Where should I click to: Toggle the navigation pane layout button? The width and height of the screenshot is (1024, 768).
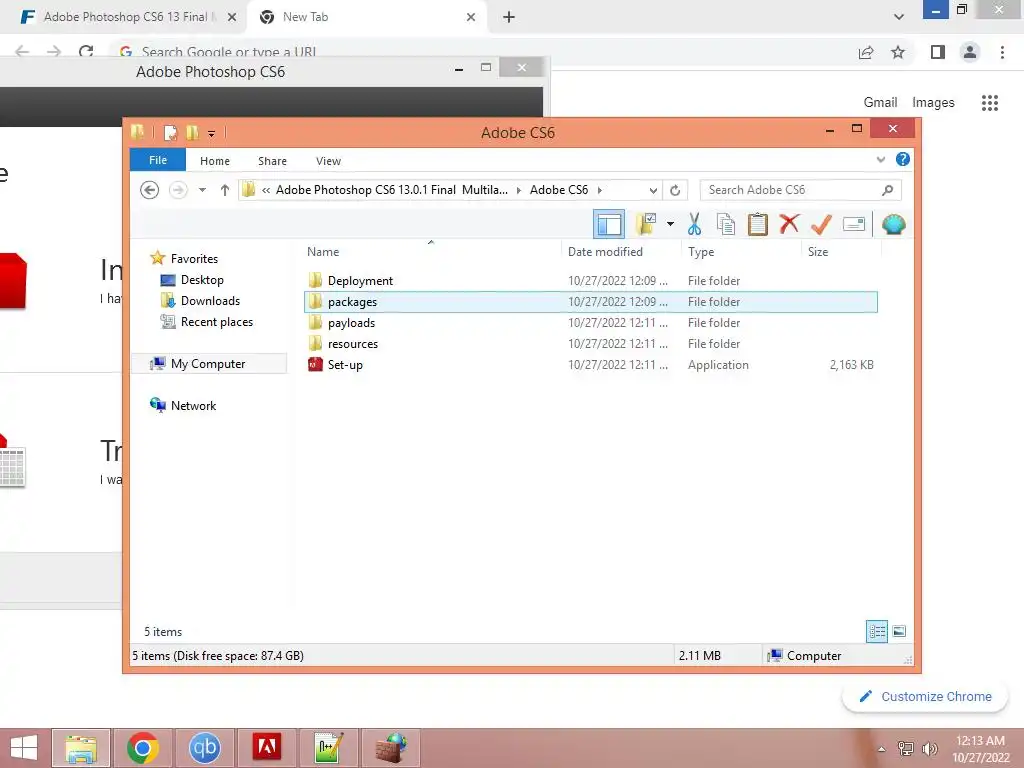pyautogui.click(x=609, y=225)
